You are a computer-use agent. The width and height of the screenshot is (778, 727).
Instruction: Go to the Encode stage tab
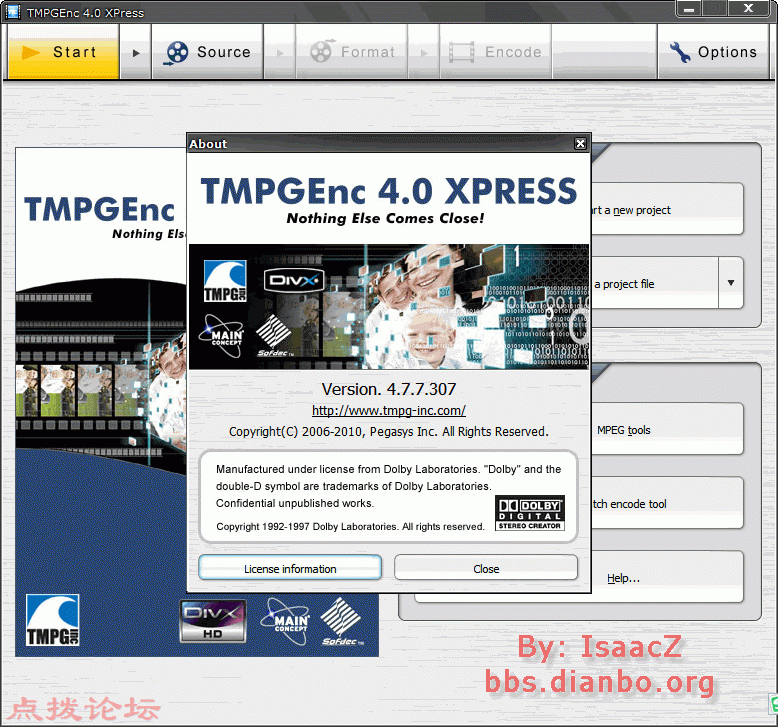click(x=496, y=52)
